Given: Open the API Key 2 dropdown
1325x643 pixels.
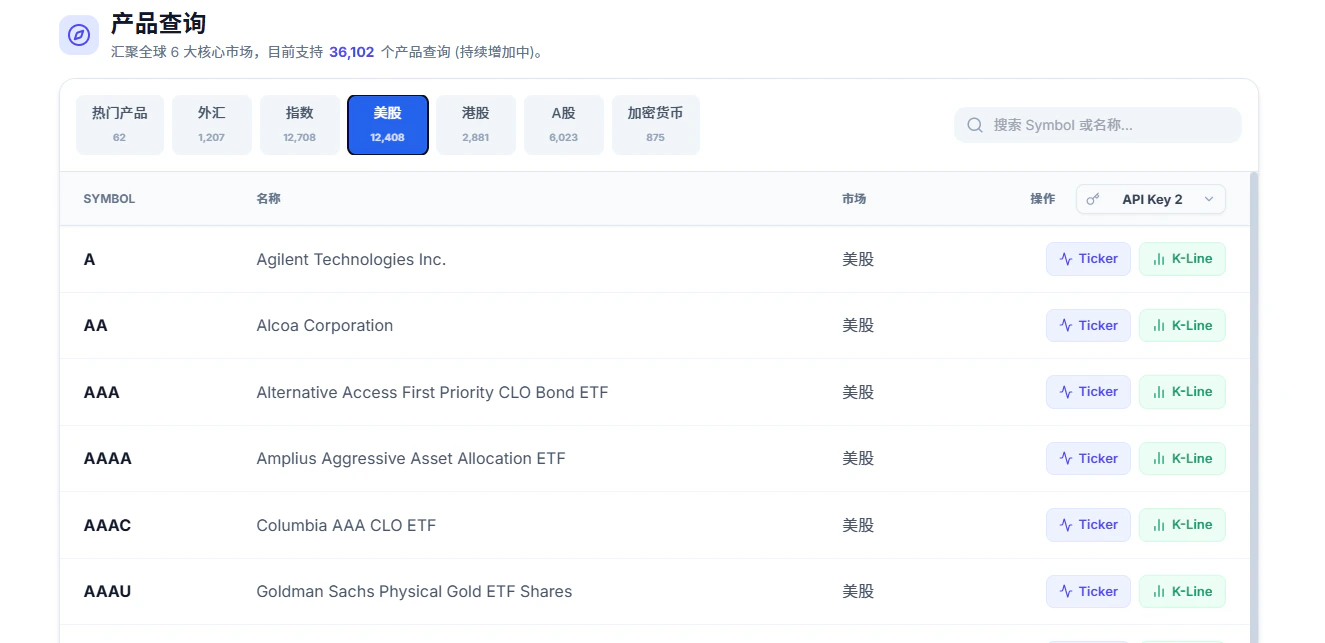Looking at the screenshot, I should (1151, 199).
